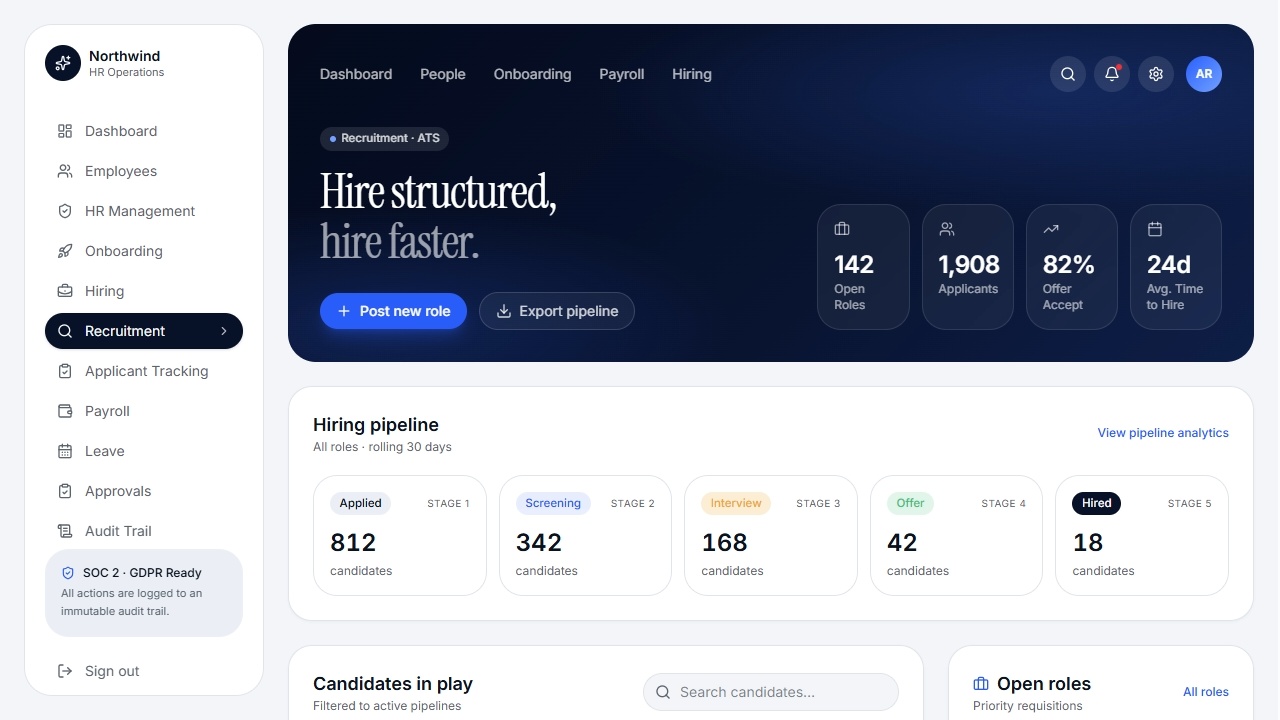Screen dimensions: 1280x720
Task: Open Applicant Tracking in sidebar
Action: pyautogui.click(x=144, y=371)
